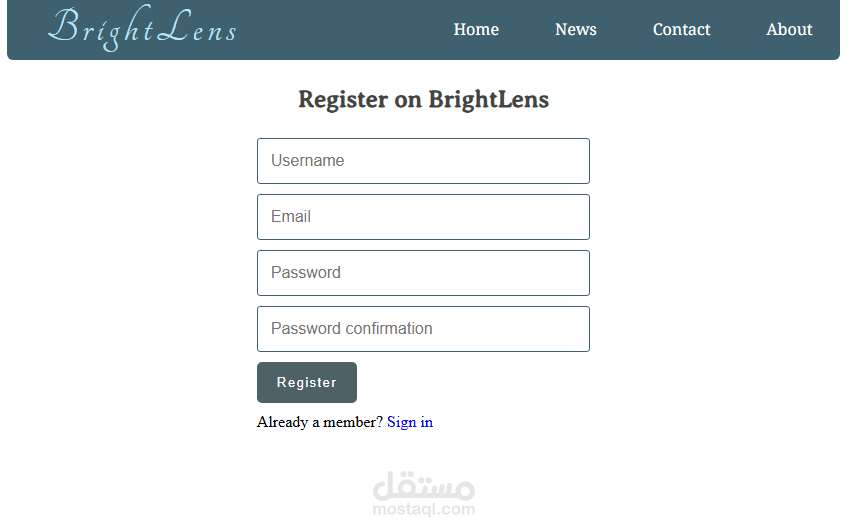Screen dimensions: 848x529
Task: Click the Arabic mostaql watermark logo
Action: click(423, 487)
